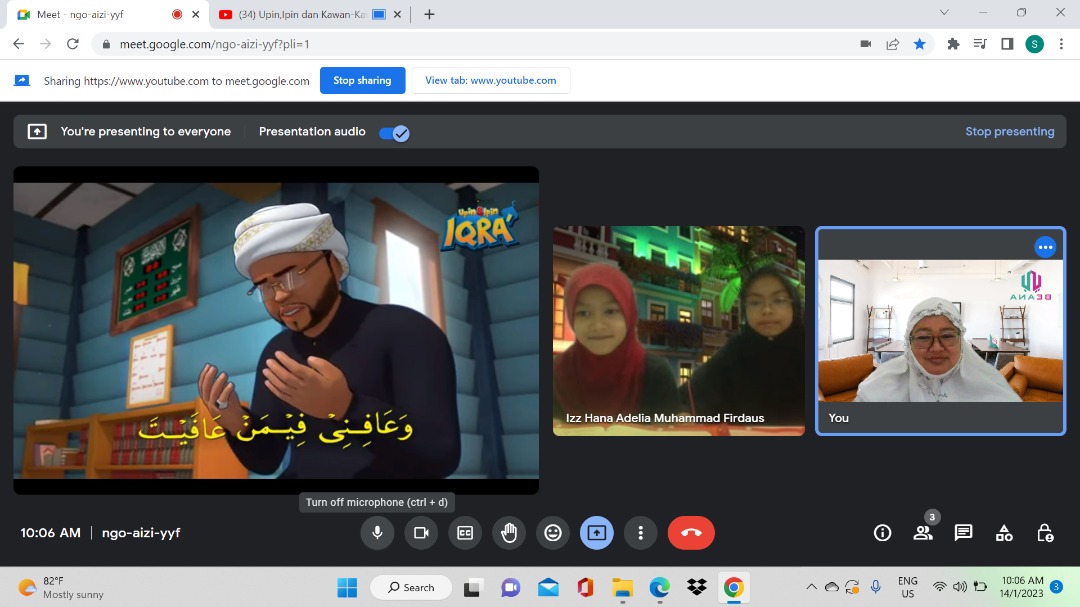Viewport: 1080px width, 607px height.
Task: Close the YouTube Upin Ipin tab
Action: click(x=397, y=14)
